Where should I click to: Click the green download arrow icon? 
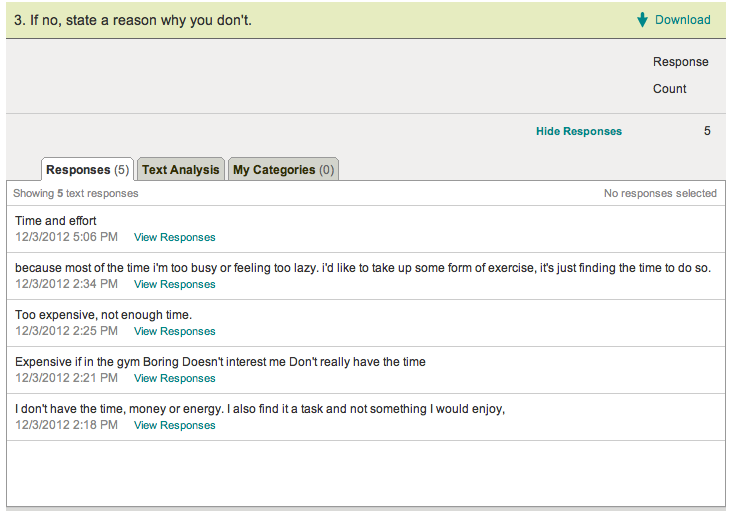pyautogui.click(x=642, y=20)
